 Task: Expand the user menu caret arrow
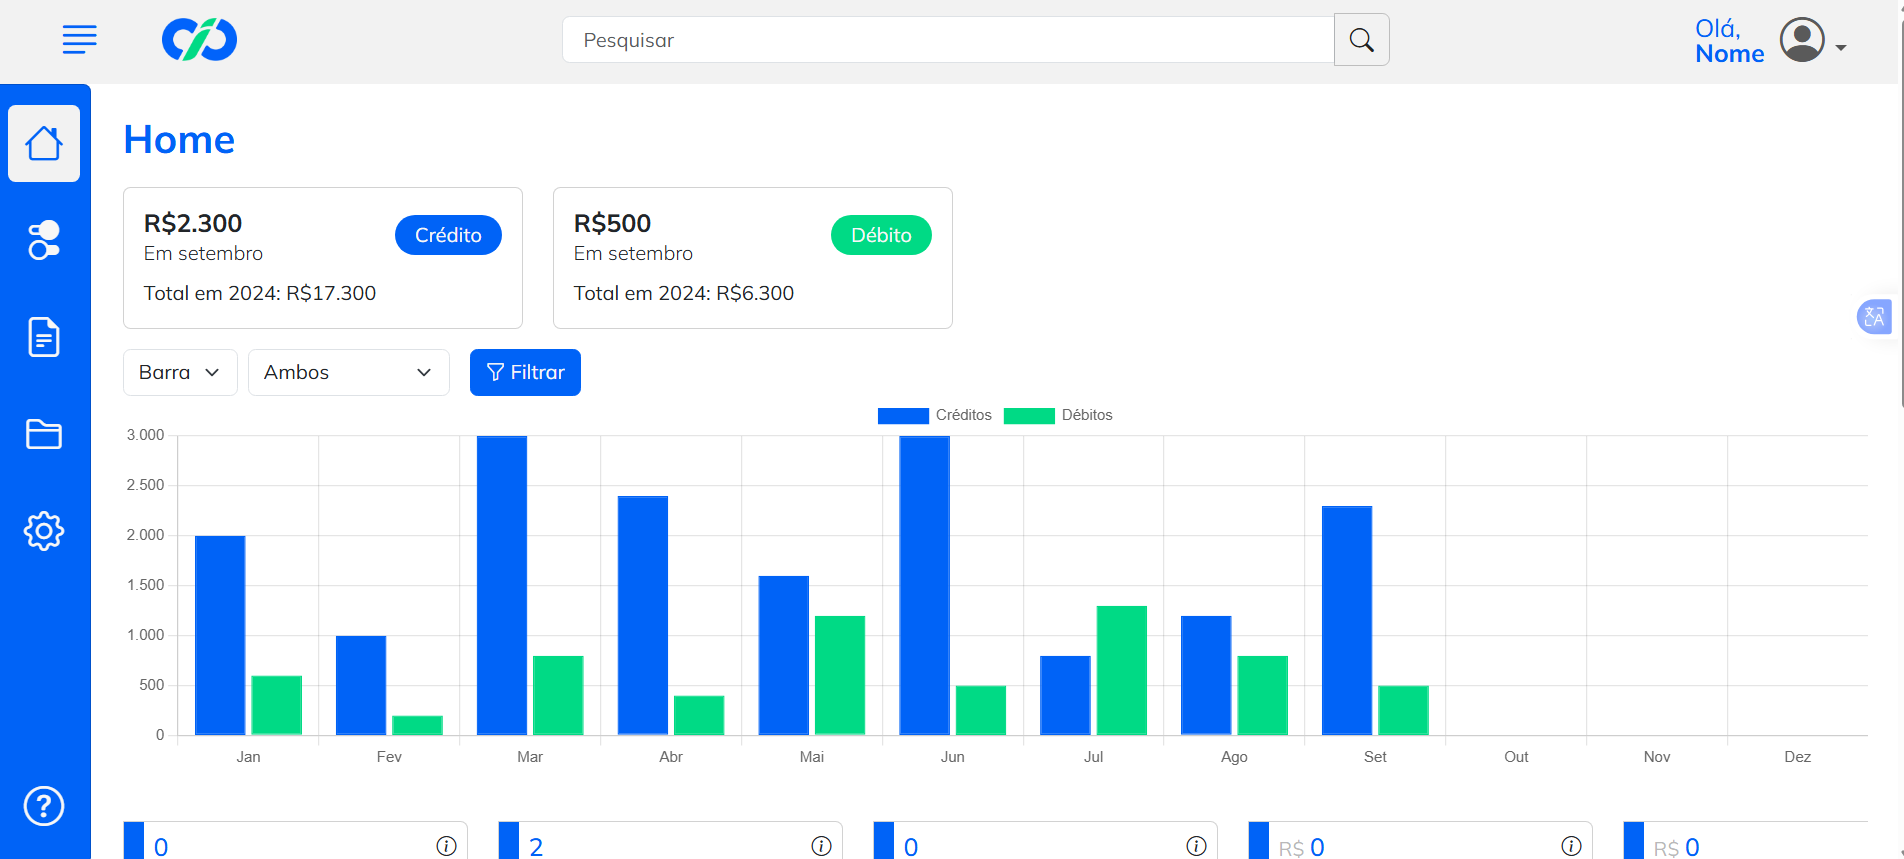click(x=1840, y=48)
